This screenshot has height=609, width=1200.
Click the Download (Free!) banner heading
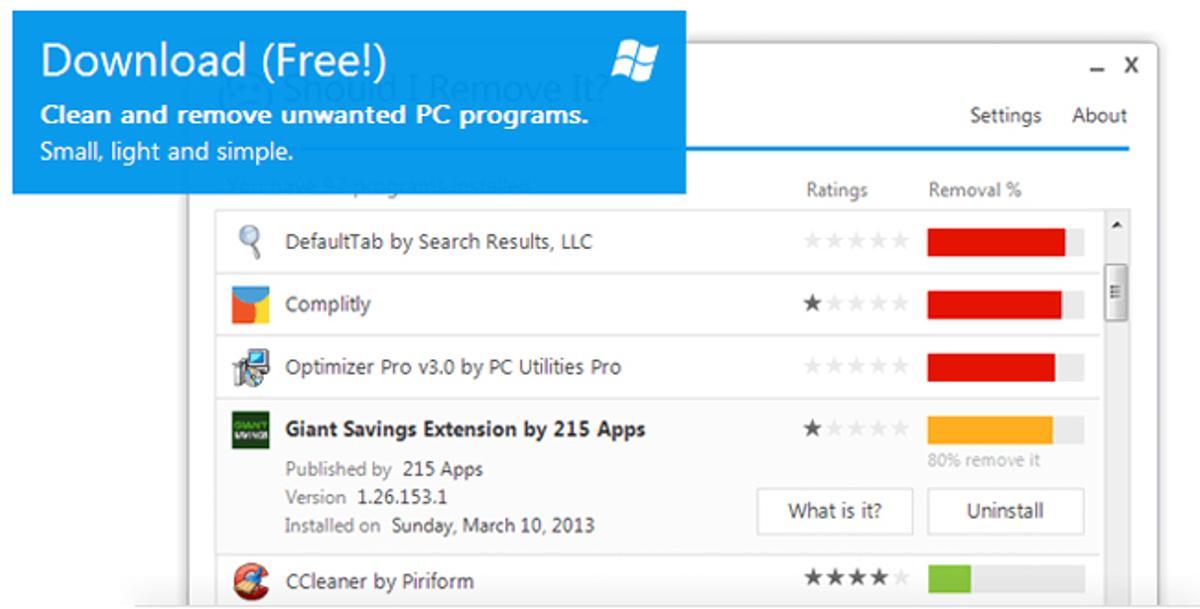213,61
